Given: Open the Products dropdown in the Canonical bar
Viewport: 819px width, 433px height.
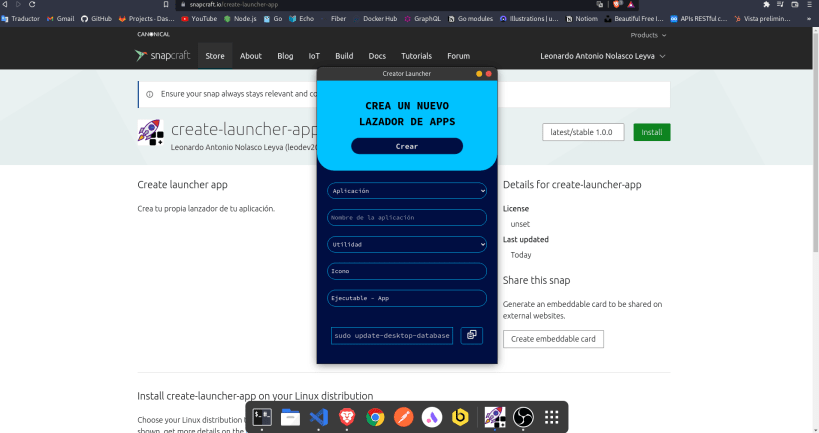Looking at the screenshot, I should pyautogui.click(x=648, y=35).
